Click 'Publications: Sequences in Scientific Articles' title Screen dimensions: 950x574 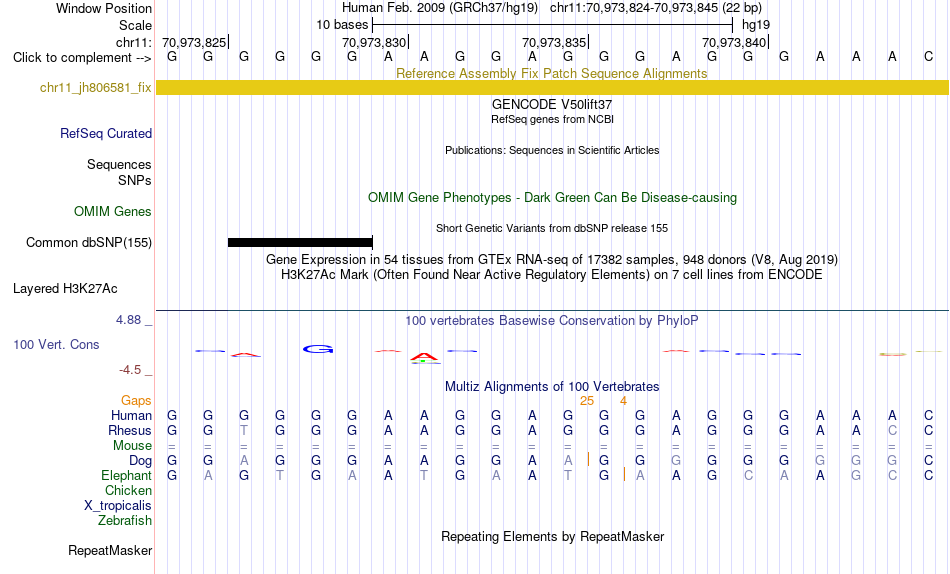pos(552,150)
